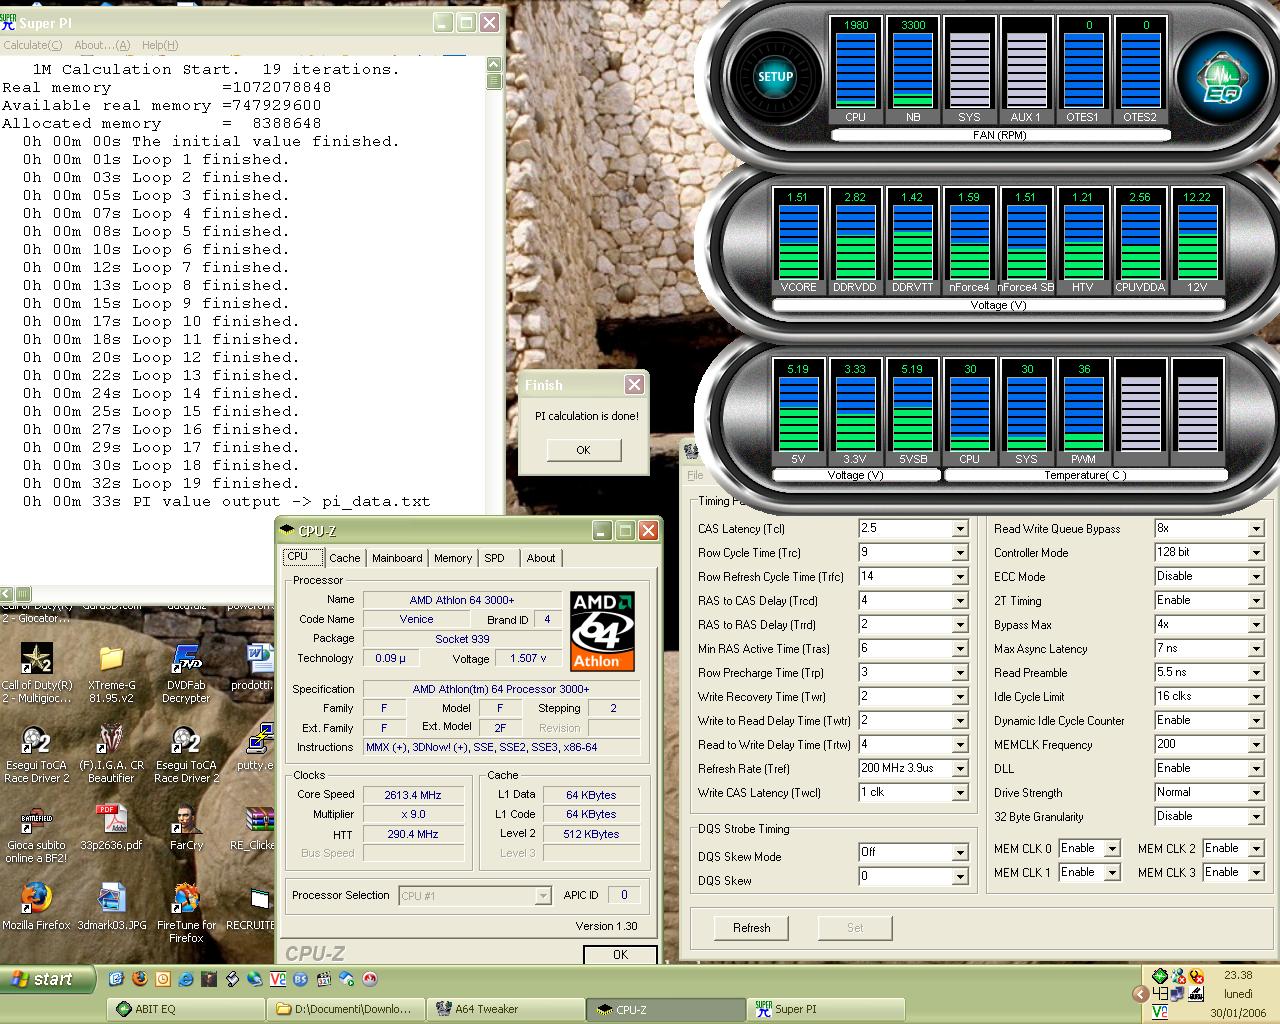Click the Windows start button
Screen dimensions: 1280x1024
[47, 979]
